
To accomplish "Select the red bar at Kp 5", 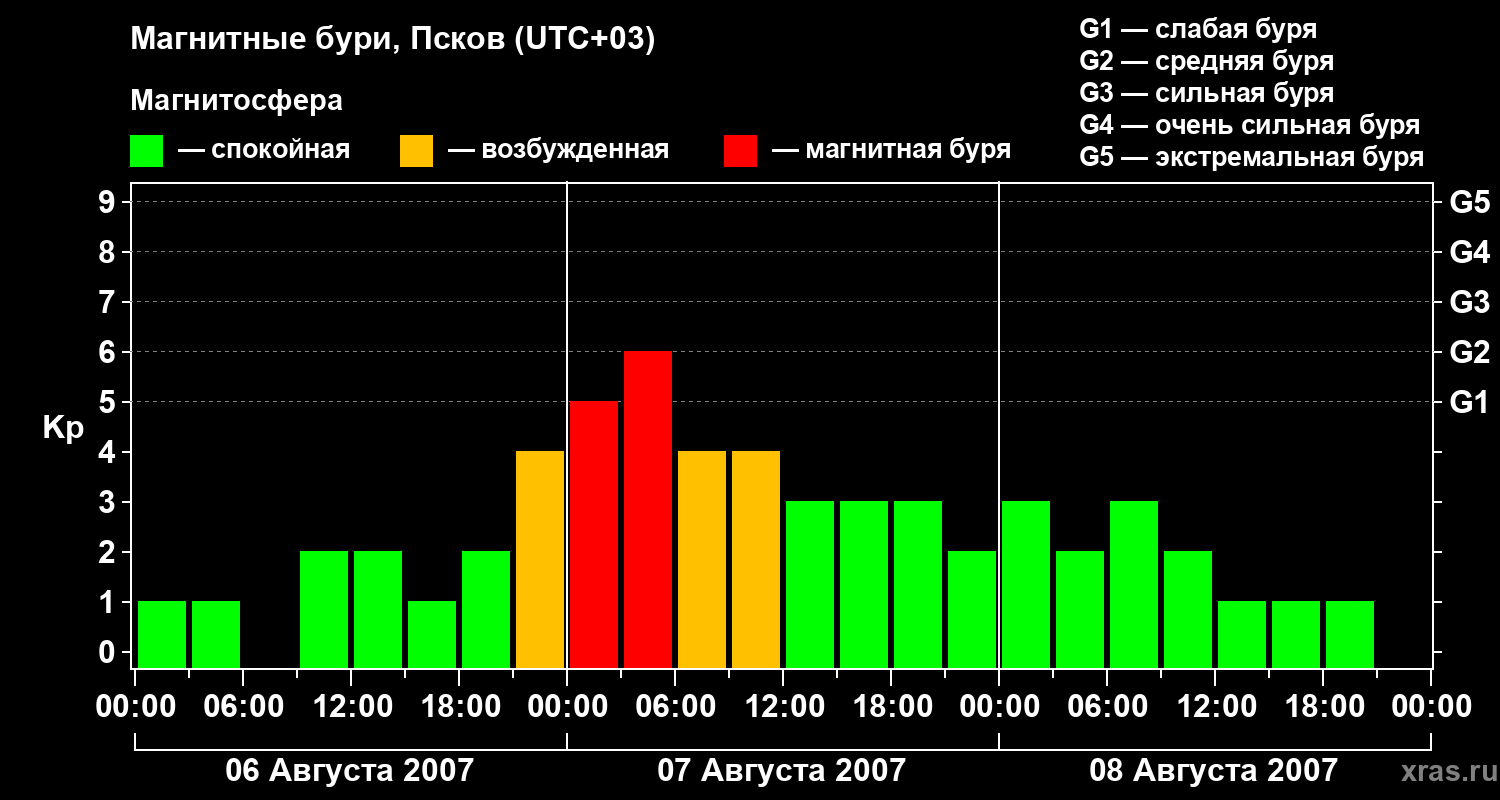I will pos(594,535).
